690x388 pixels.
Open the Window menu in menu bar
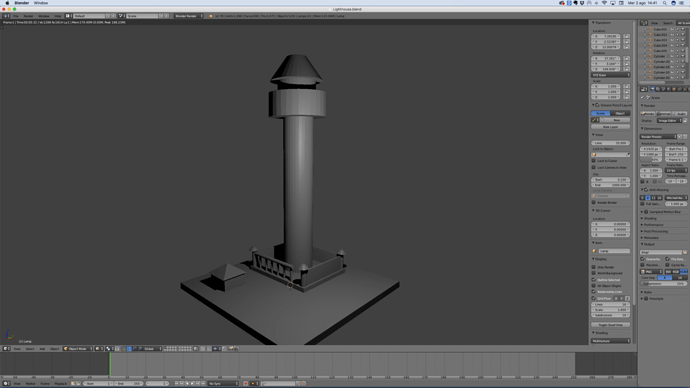(41, 3)
